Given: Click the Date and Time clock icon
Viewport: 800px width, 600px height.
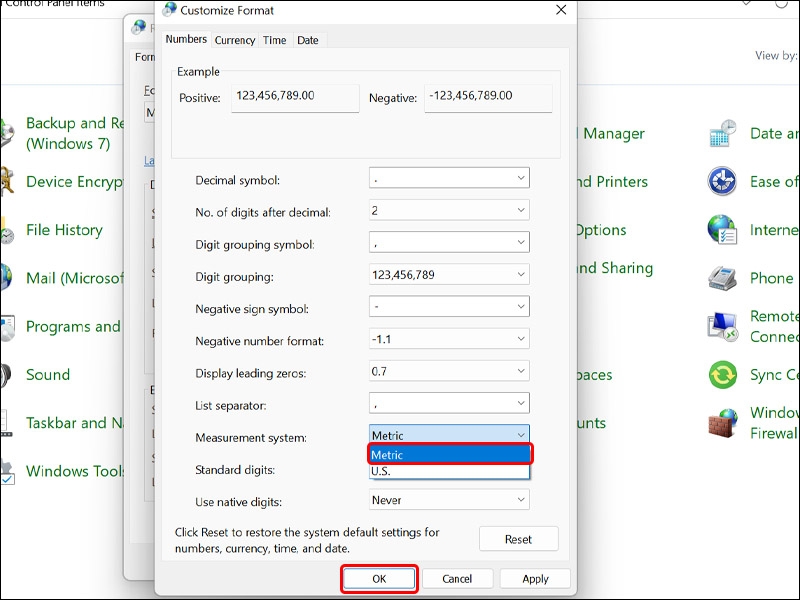Looking at the screenshot, I should (x=722, y=134).
